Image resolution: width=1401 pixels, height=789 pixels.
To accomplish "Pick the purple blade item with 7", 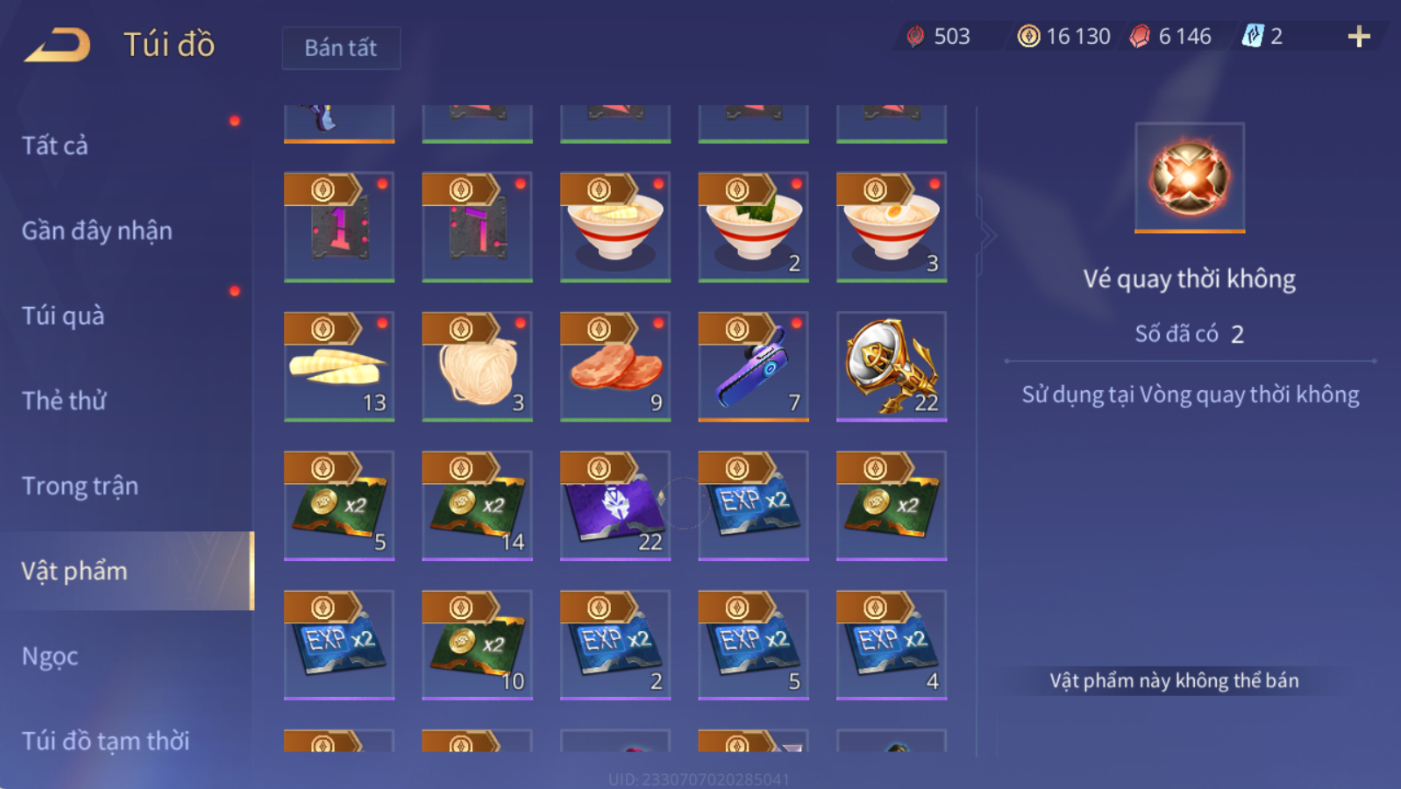I will click(753, 366).
